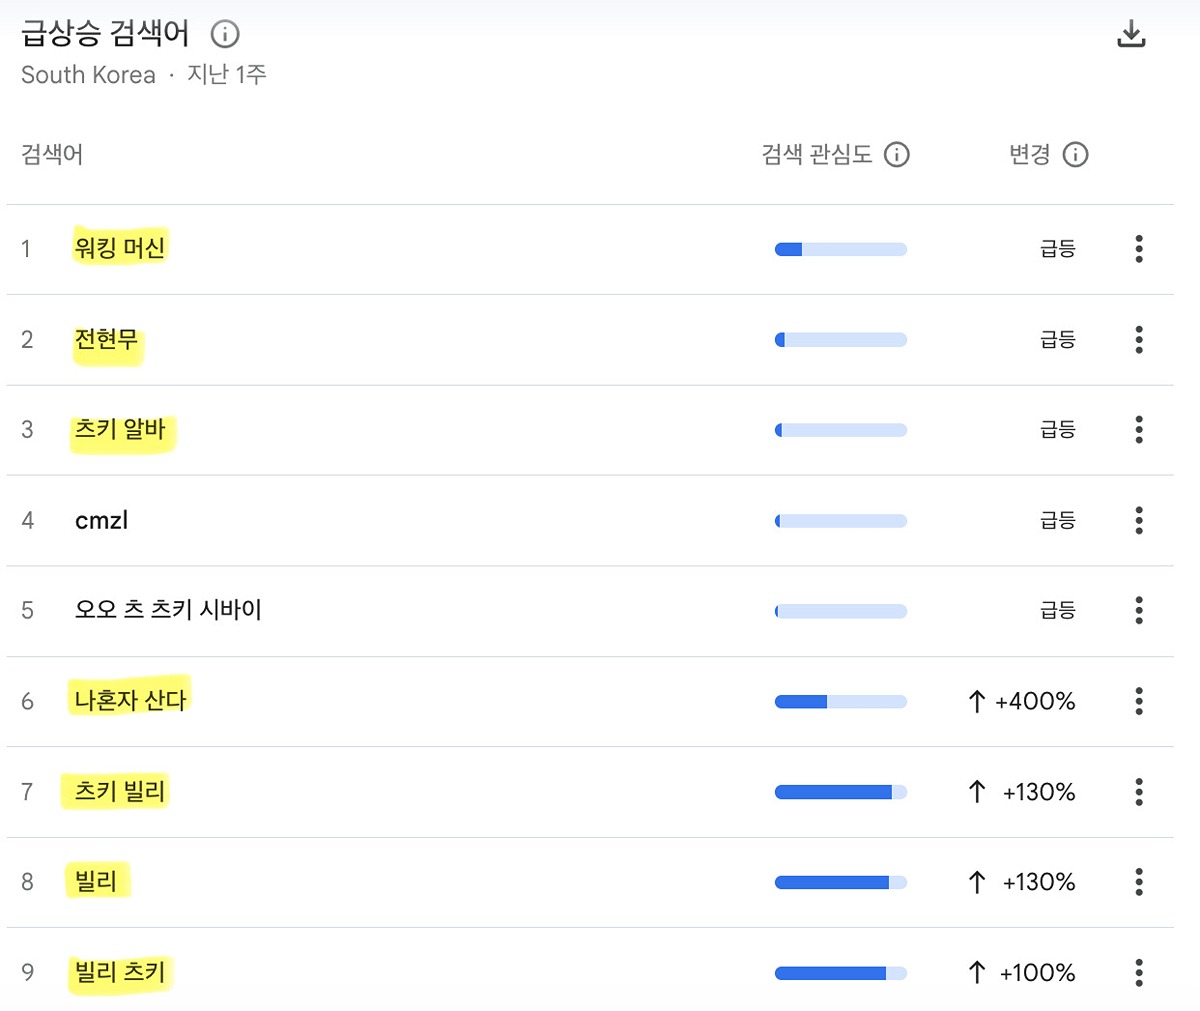Open three-dot menu for cmzl row
The width and height of the screenshot is (1200, 1011).
pyautogui.click(x=1138, y=520)
